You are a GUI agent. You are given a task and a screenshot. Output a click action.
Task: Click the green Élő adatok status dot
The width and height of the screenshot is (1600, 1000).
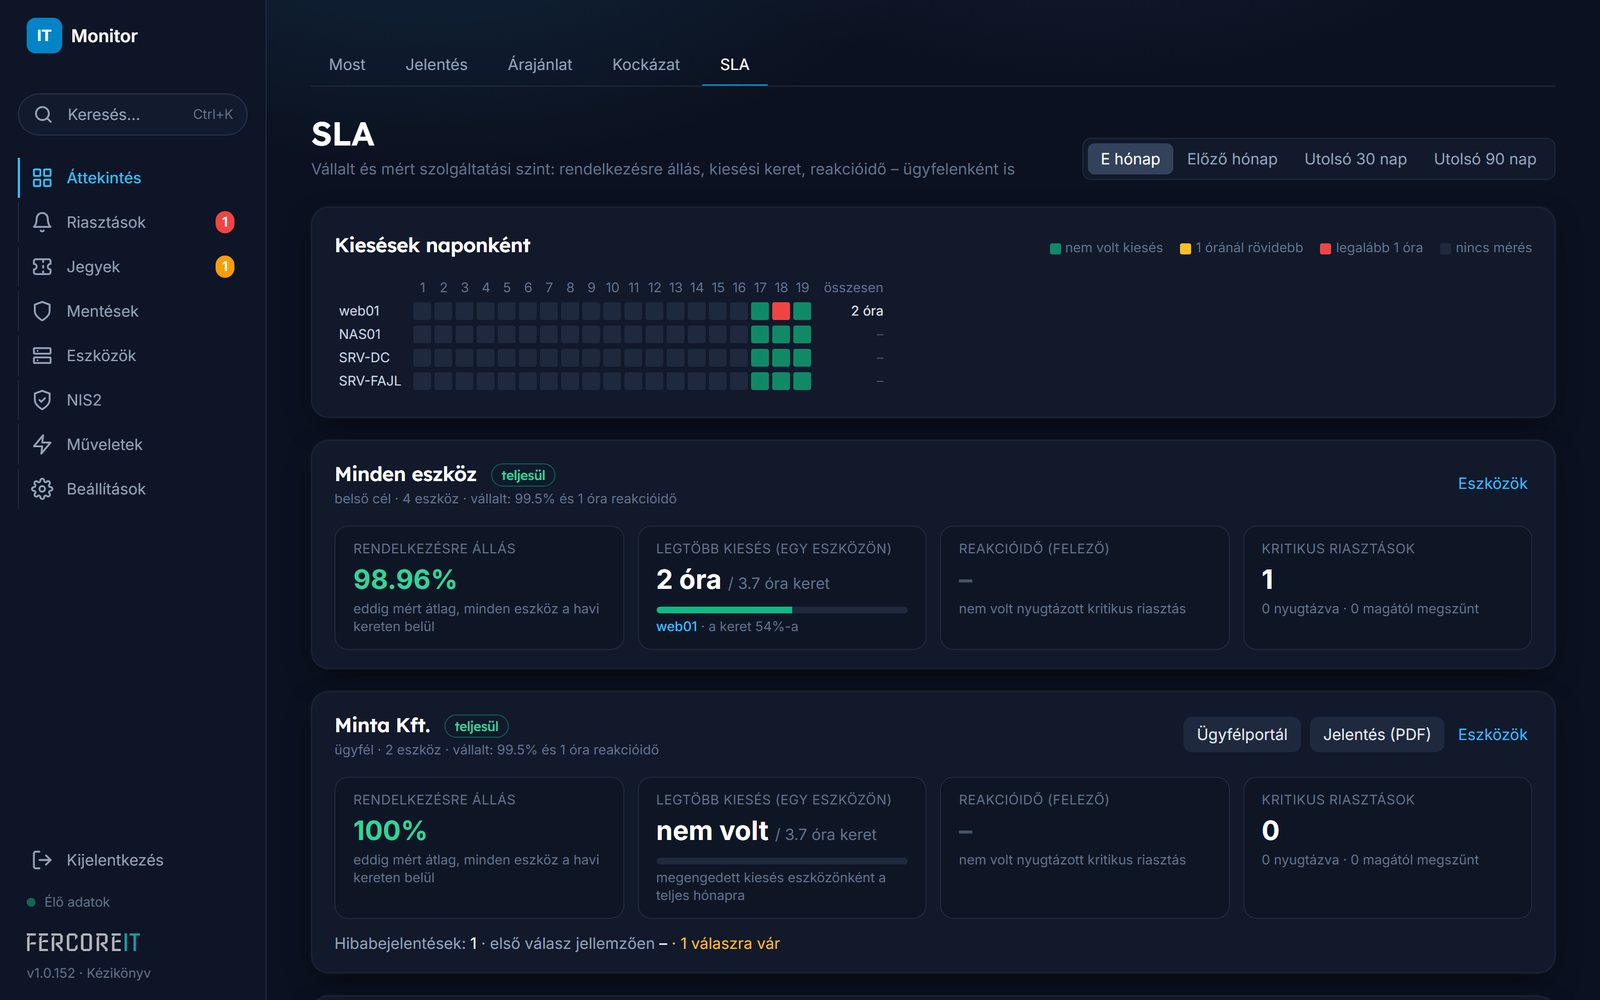pos(31,902)
